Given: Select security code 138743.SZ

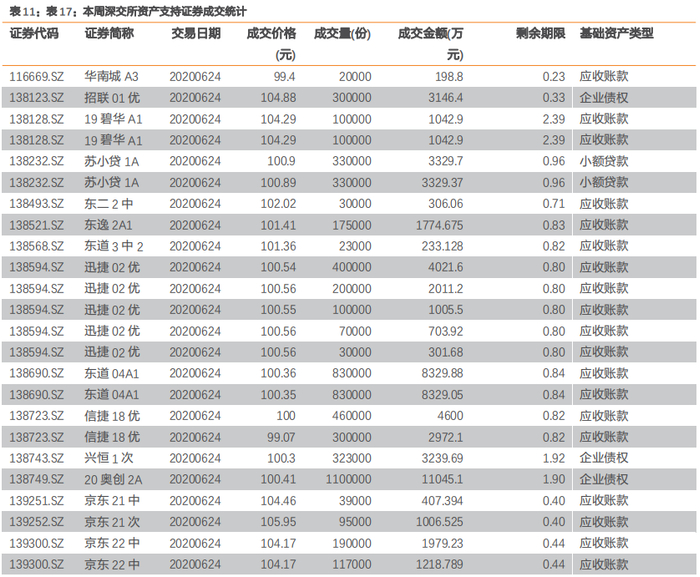Looking at the screenshot, I should [37, 458].
